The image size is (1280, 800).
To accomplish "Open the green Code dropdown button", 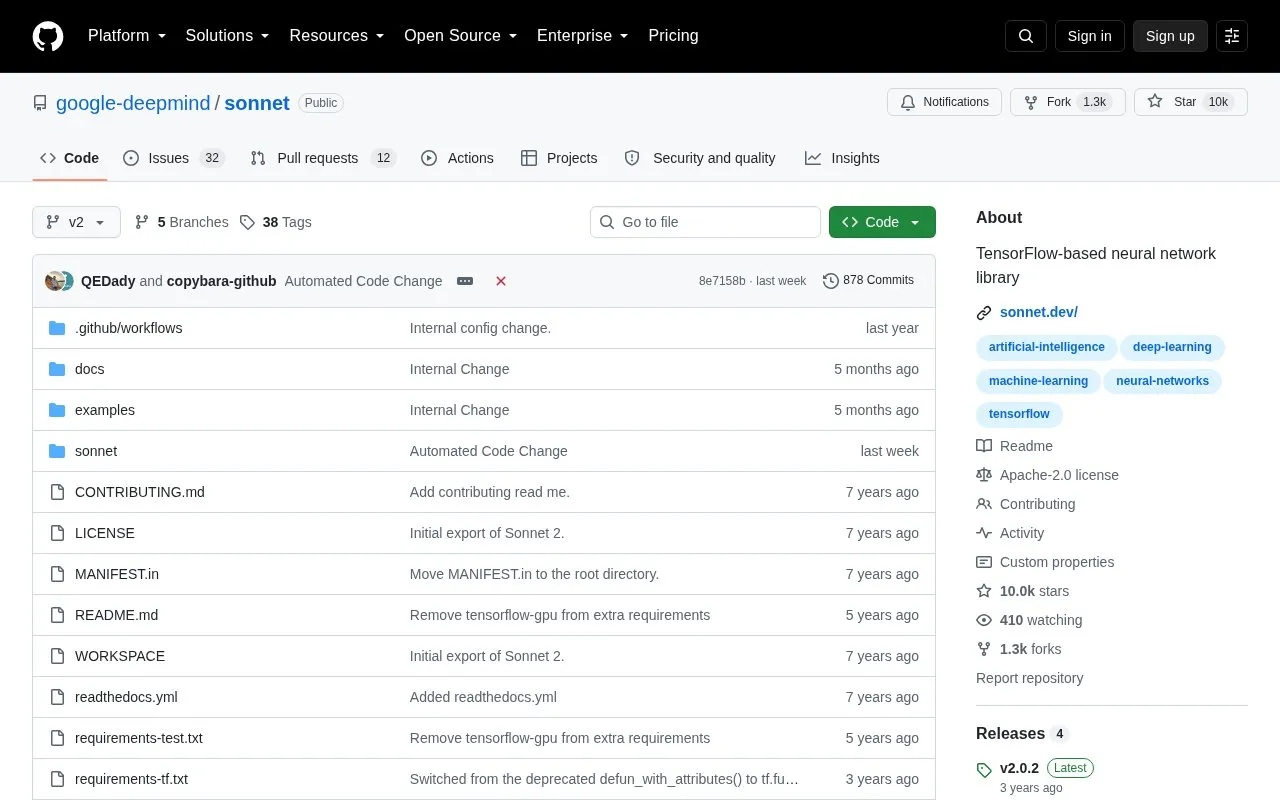I will pyautogui.click(x=882, y=222).
